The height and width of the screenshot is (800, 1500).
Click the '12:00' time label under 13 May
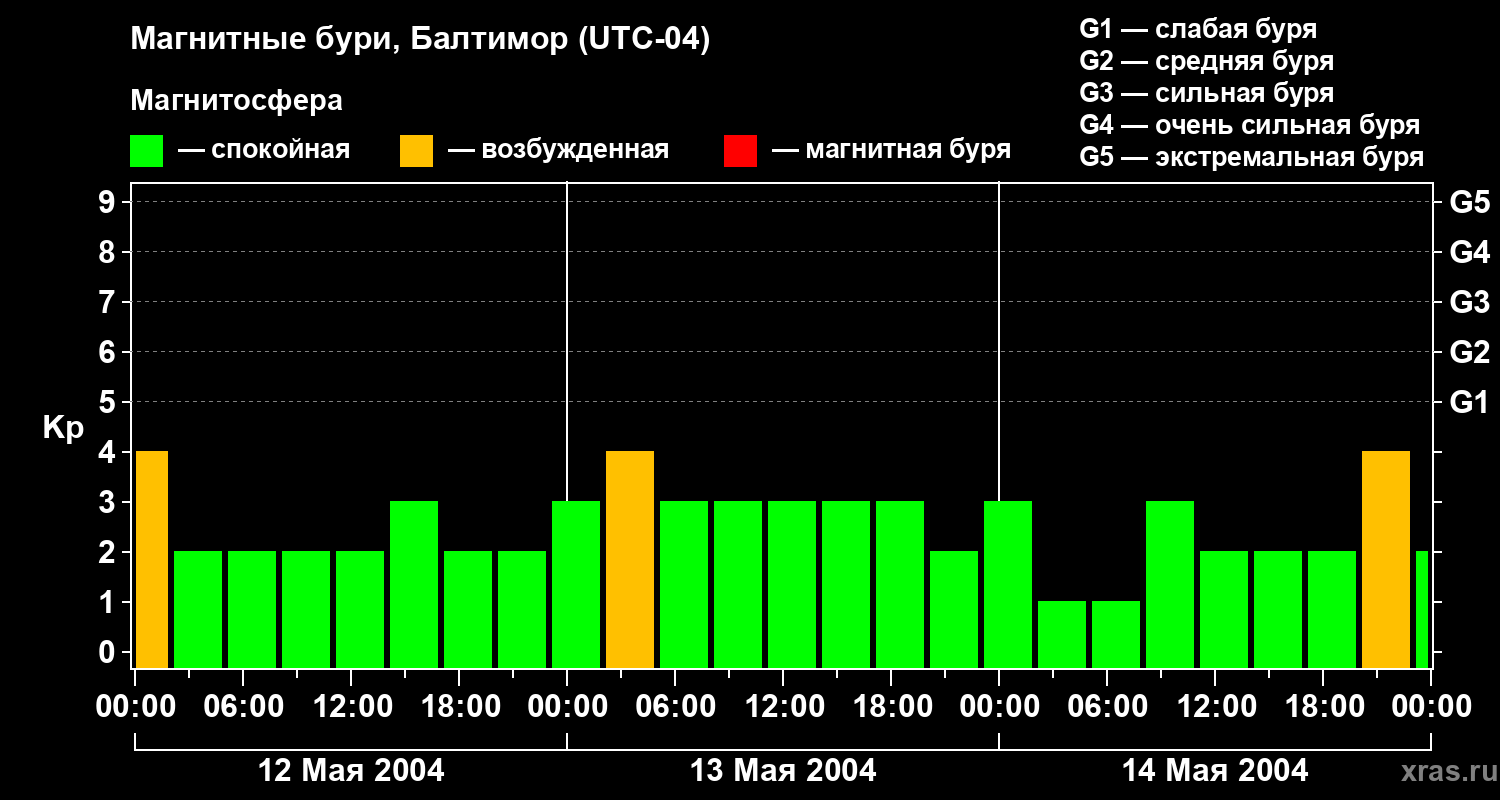click(783, 707)
